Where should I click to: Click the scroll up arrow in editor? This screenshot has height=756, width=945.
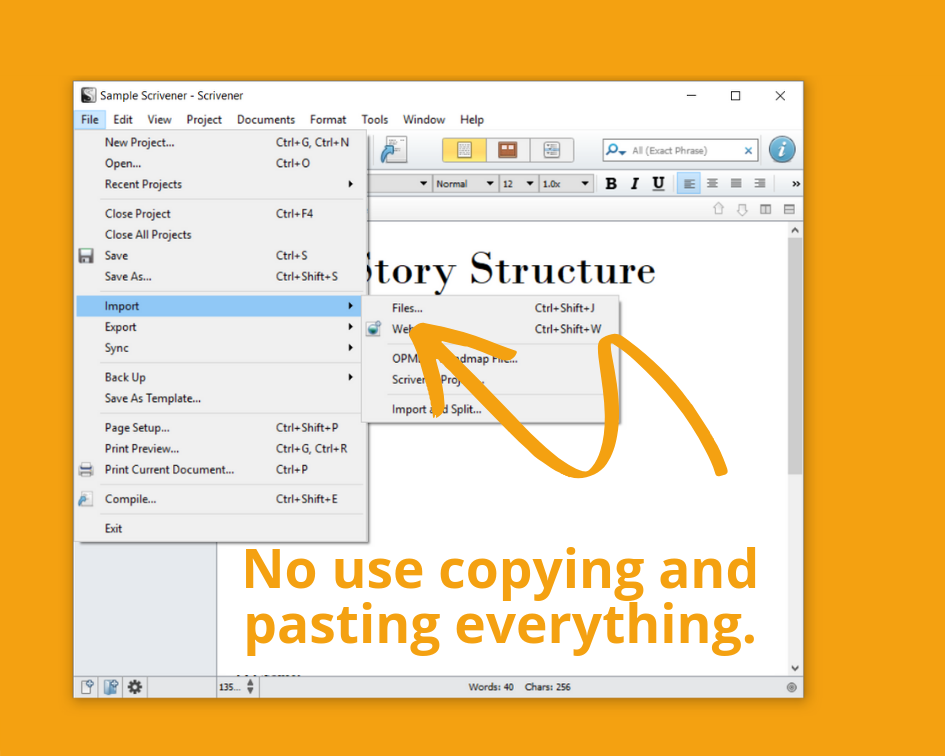795,230
